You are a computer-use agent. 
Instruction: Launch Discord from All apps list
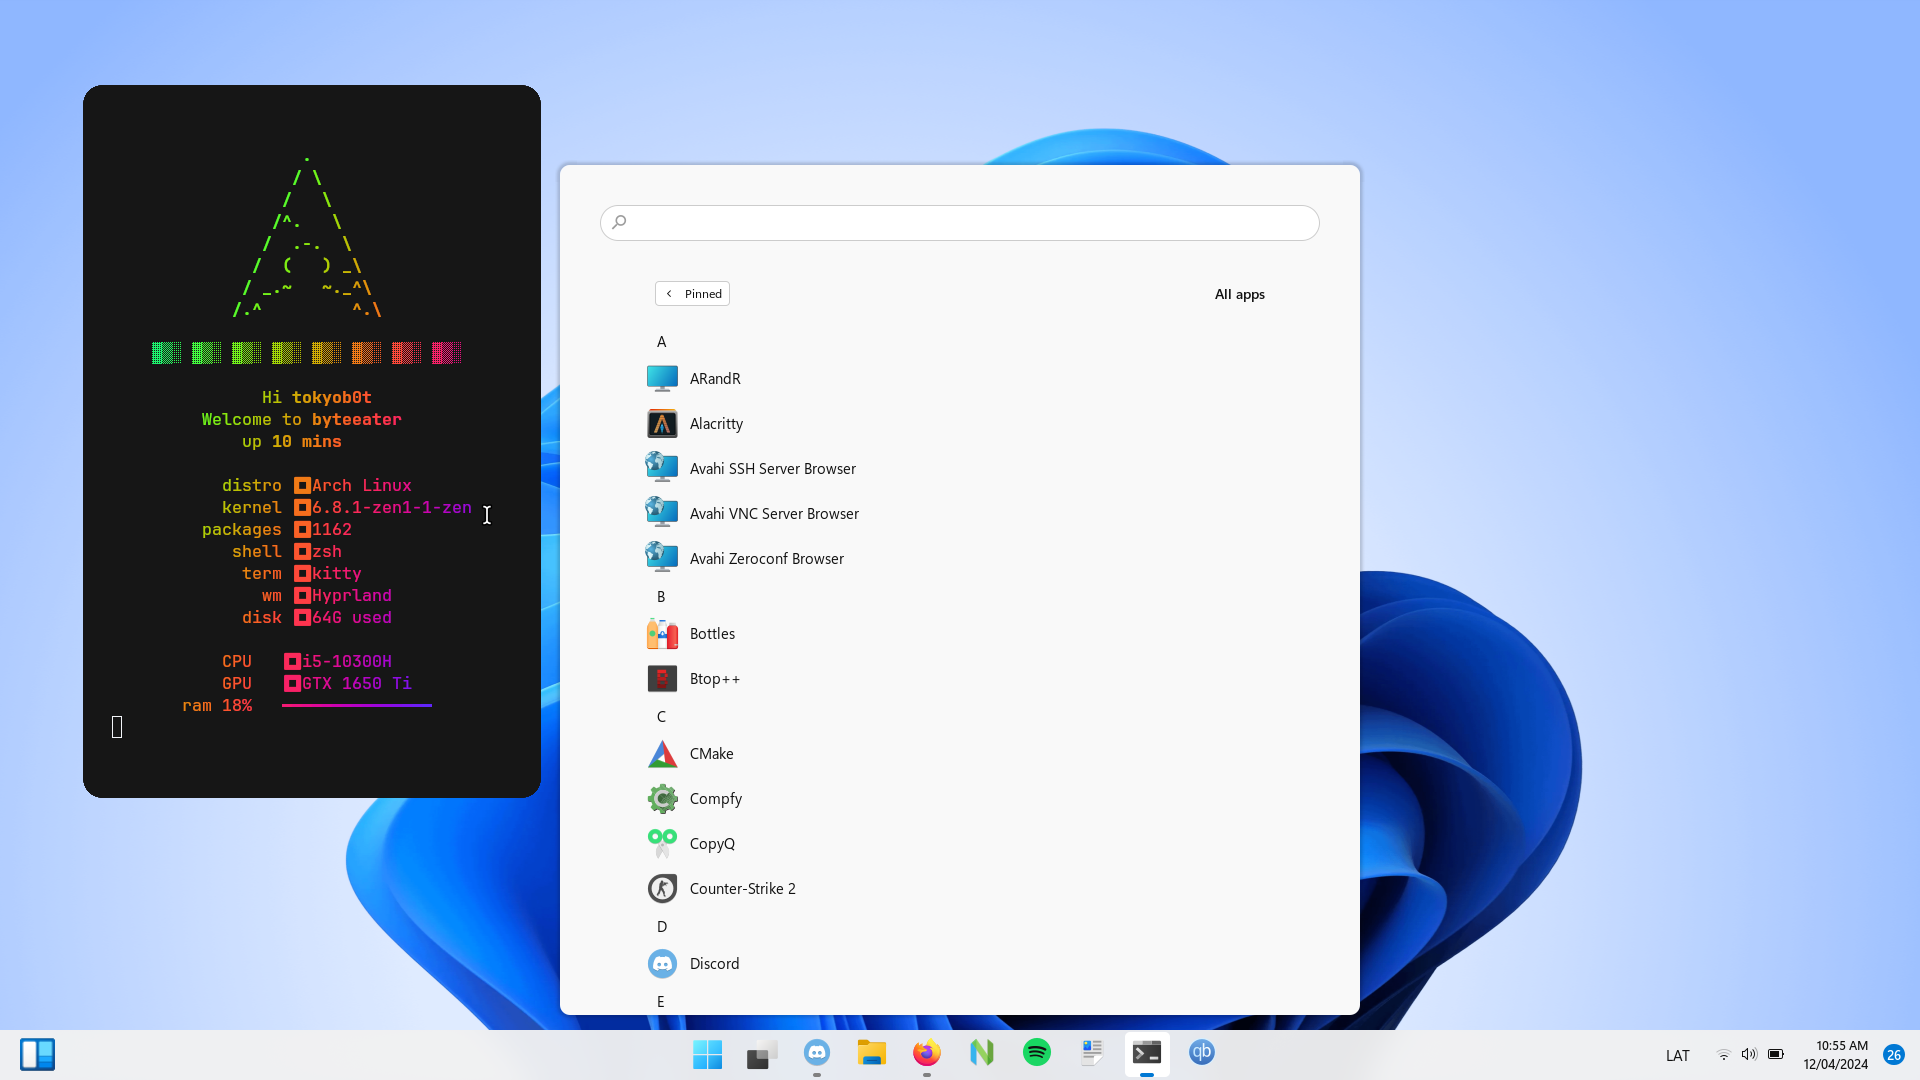point(713,964)
